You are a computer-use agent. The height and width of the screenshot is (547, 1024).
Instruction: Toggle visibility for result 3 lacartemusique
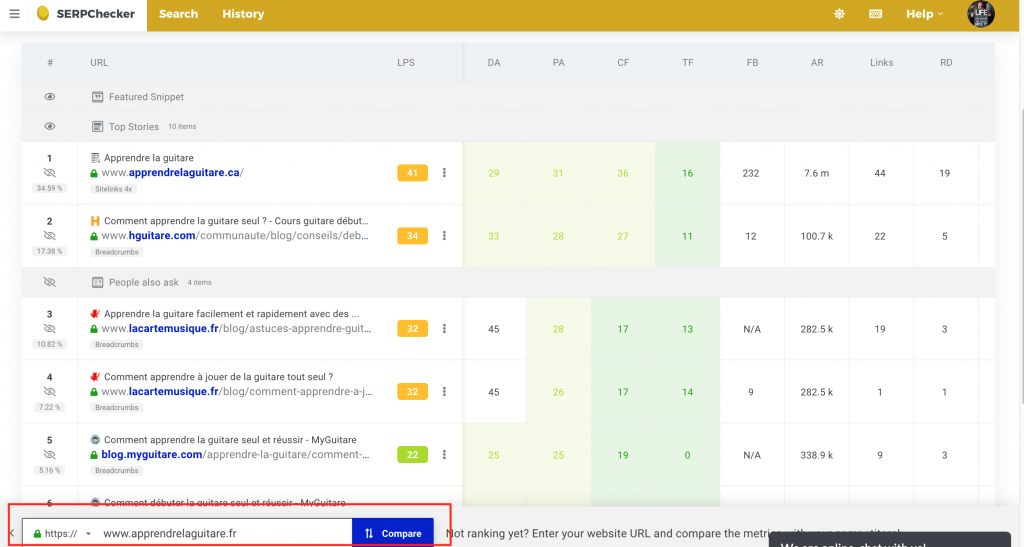pyautogui.click(x=50, y=328)
